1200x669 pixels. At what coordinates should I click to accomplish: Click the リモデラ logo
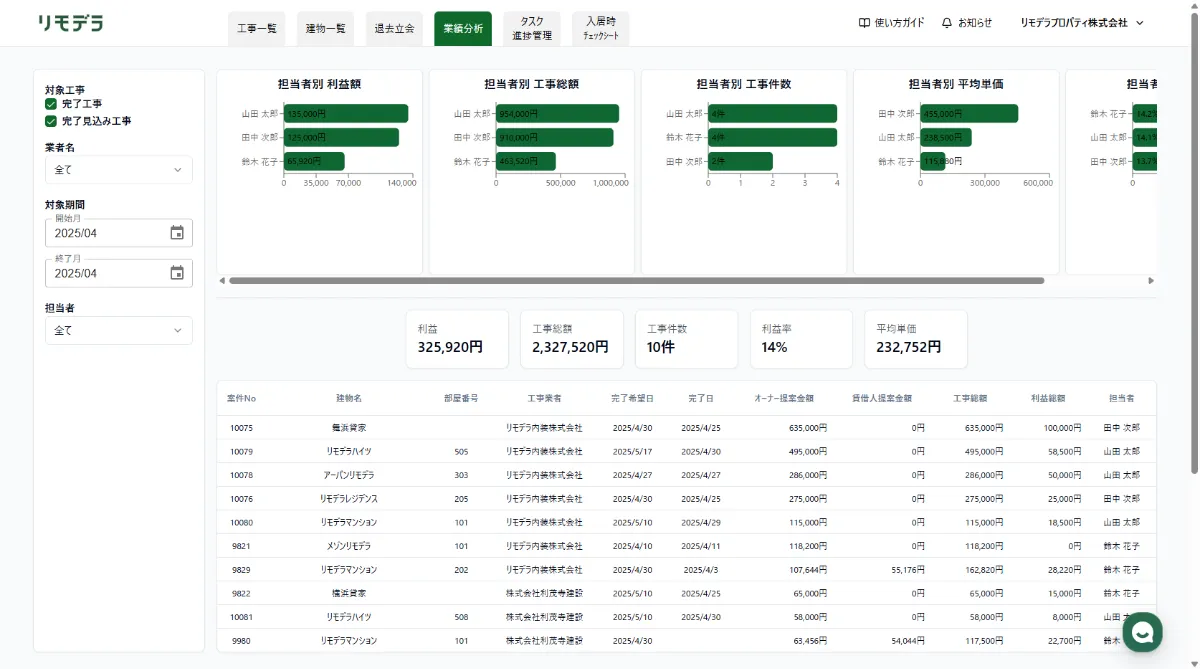click(x=70, y=22)
